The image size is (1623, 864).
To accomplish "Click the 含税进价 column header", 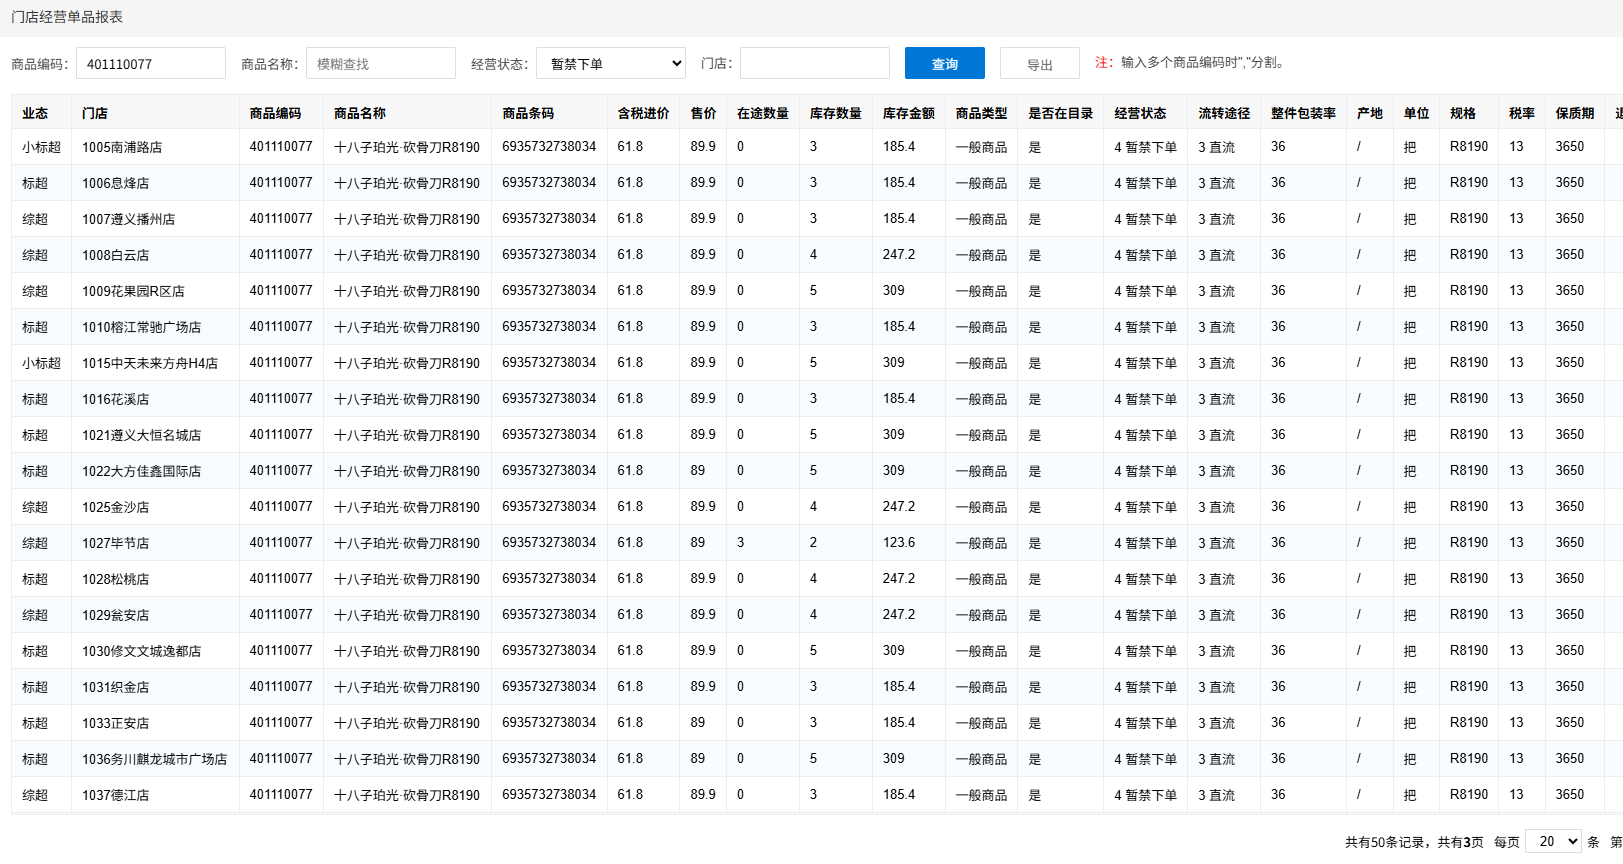I will [643, 113].
